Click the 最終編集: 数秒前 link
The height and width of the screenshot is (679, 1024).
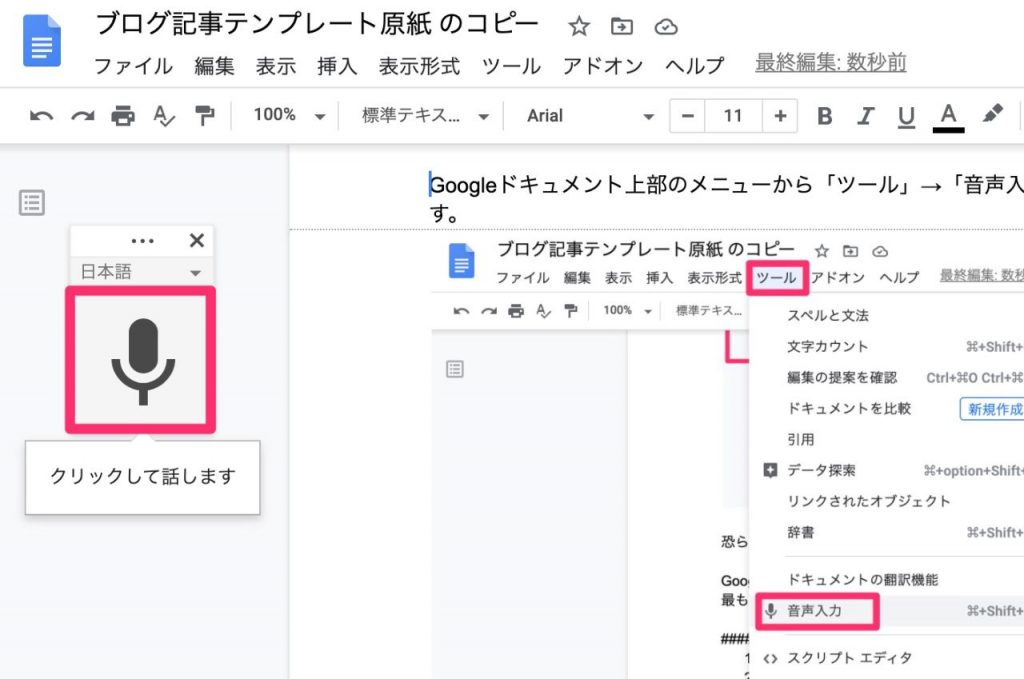point(830,63)
